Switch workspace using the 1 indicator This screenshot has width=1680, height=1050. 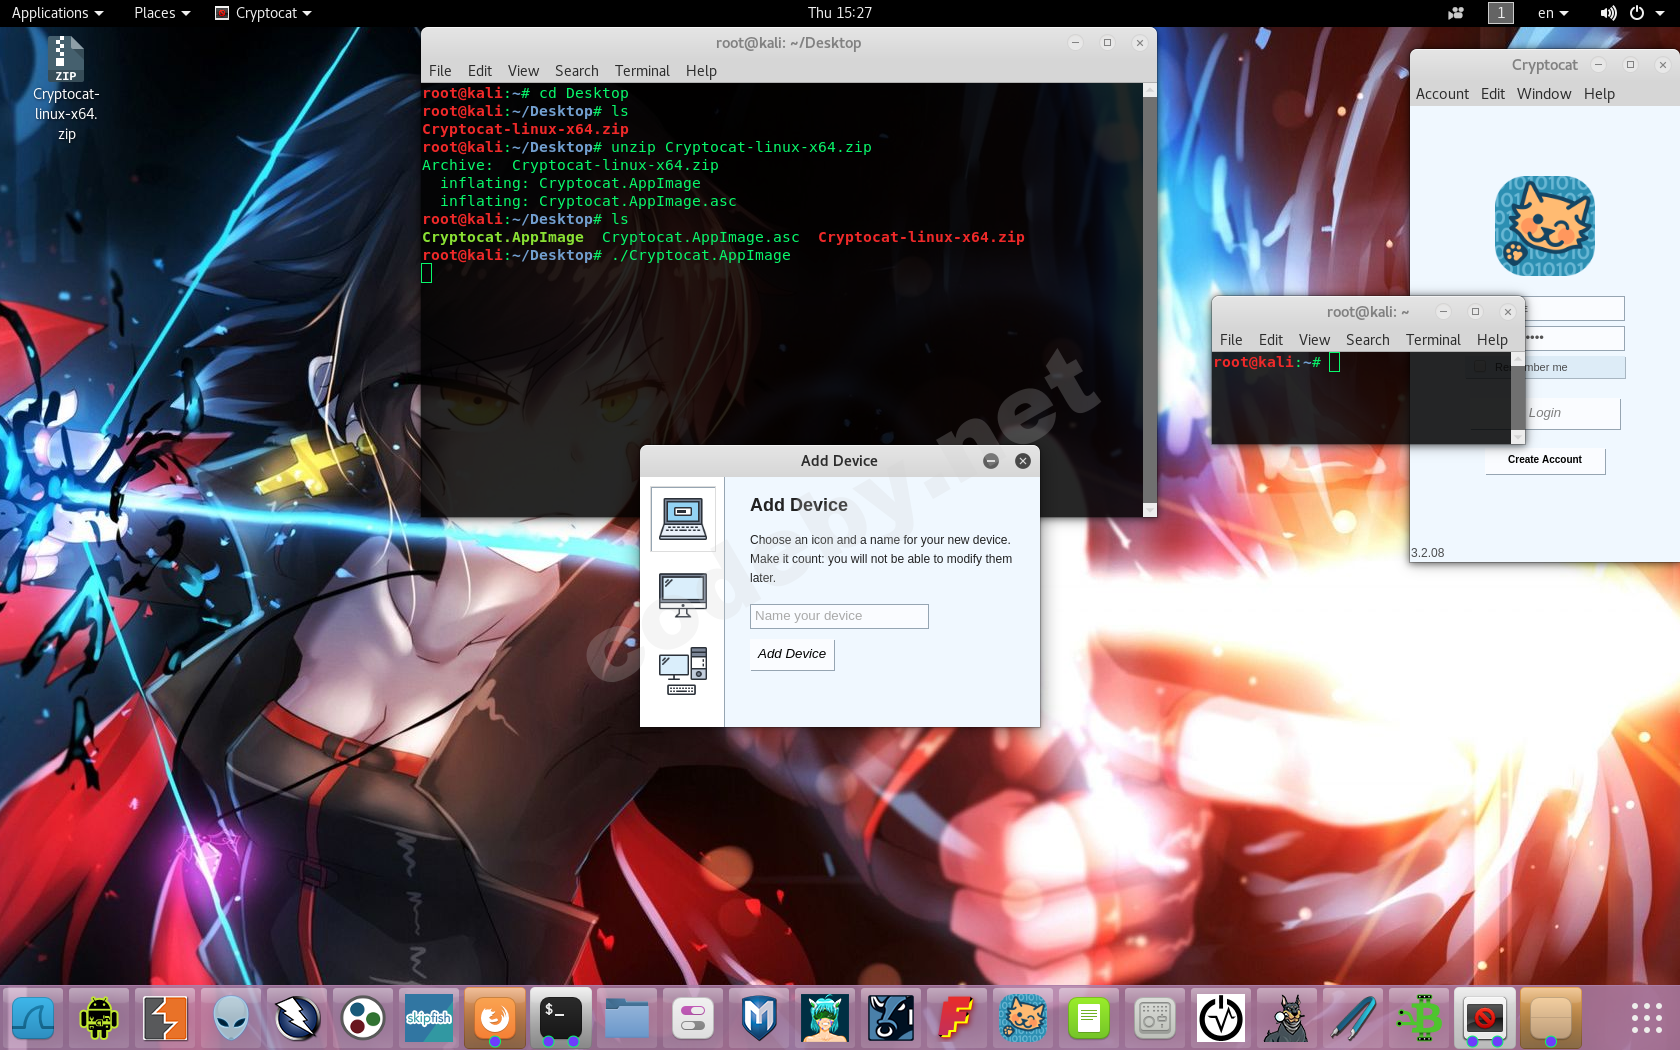coord(1500,13)
